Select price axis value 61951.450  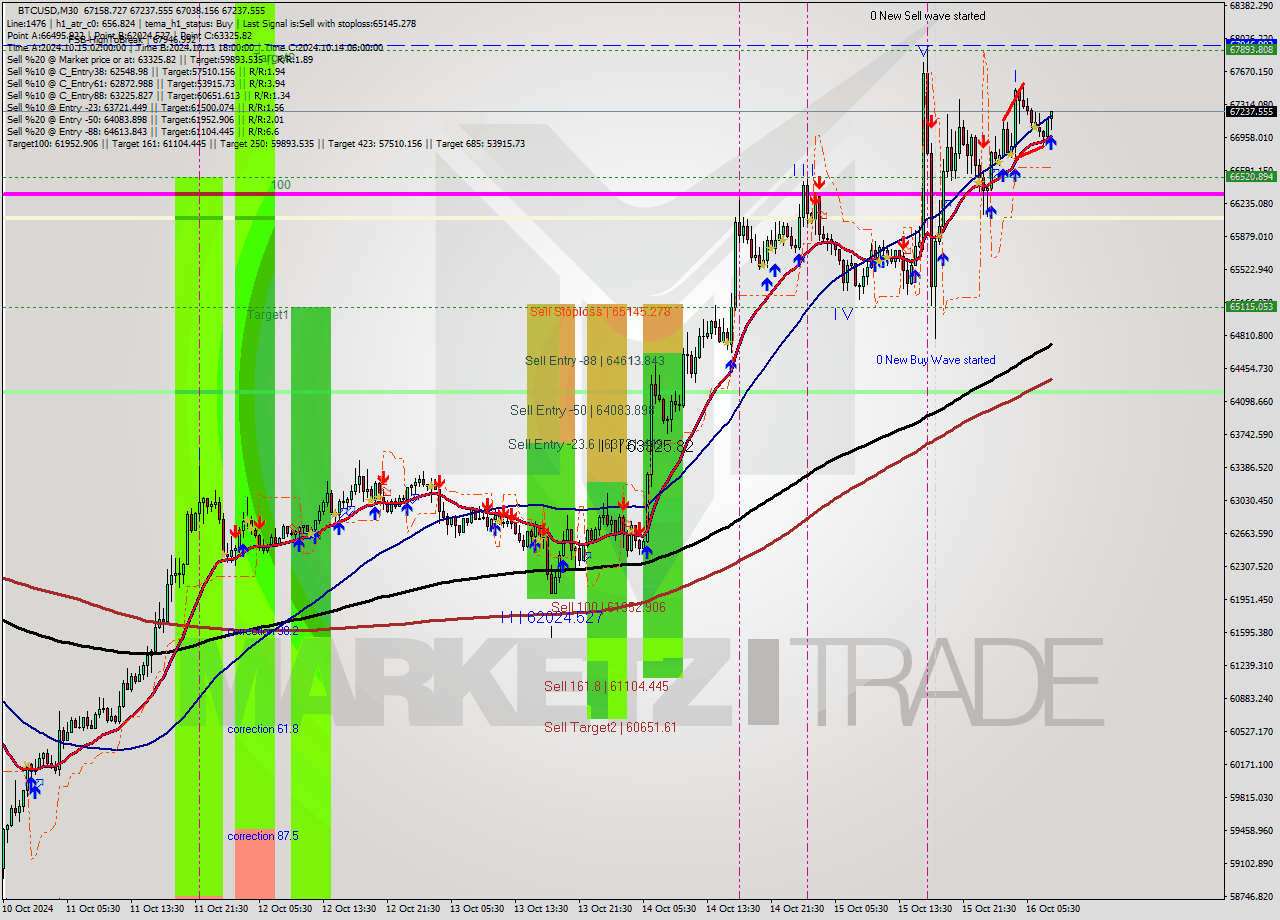point(1251,600)
